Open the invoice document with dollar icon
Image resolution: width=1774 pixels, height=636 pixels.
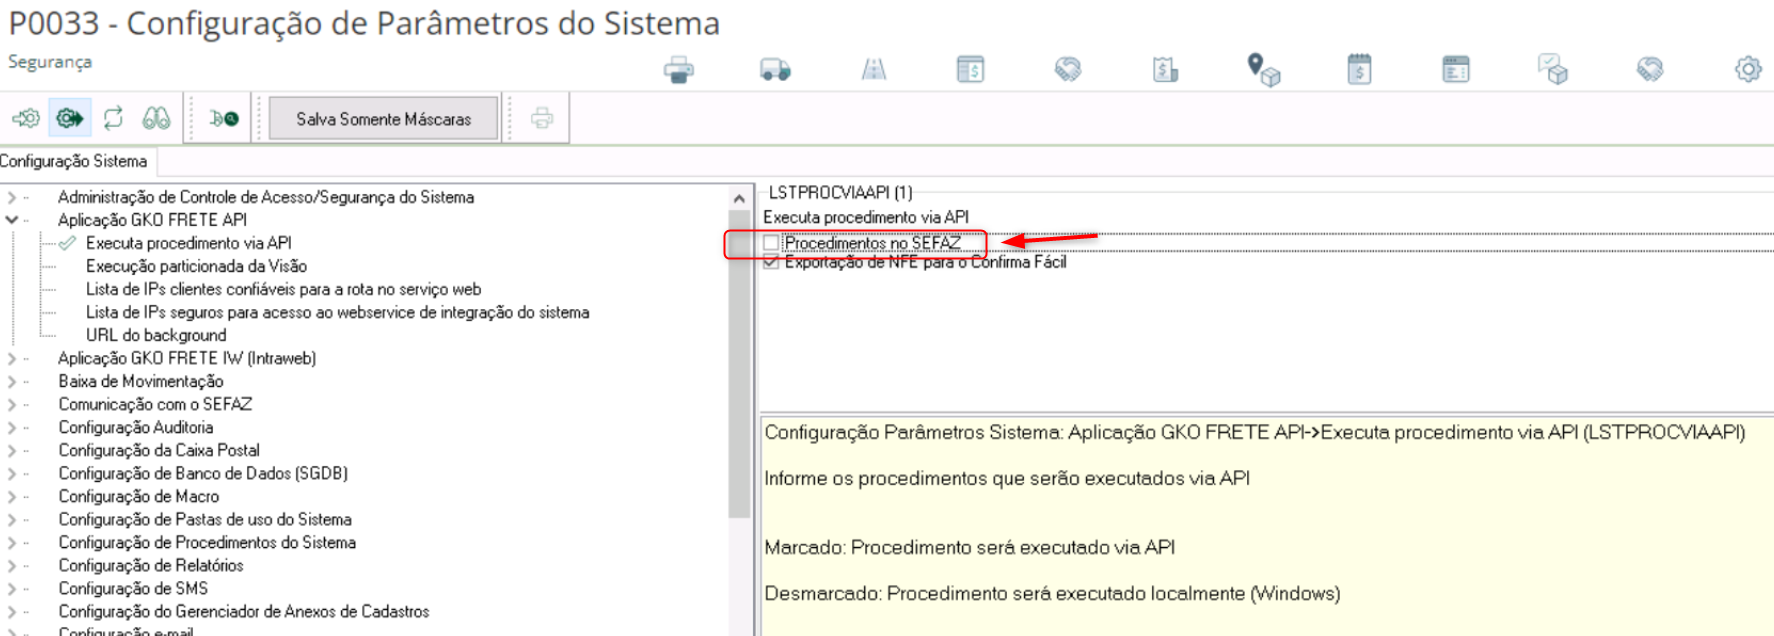click(1165, 69)
